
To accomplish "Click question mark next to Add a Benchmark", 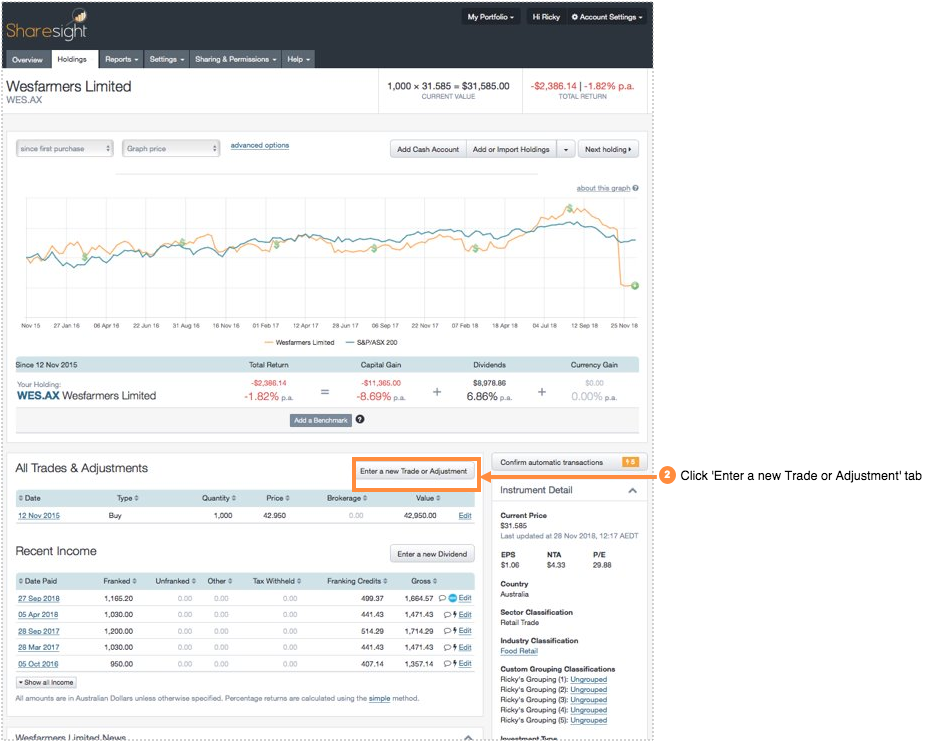I will 360,419.
